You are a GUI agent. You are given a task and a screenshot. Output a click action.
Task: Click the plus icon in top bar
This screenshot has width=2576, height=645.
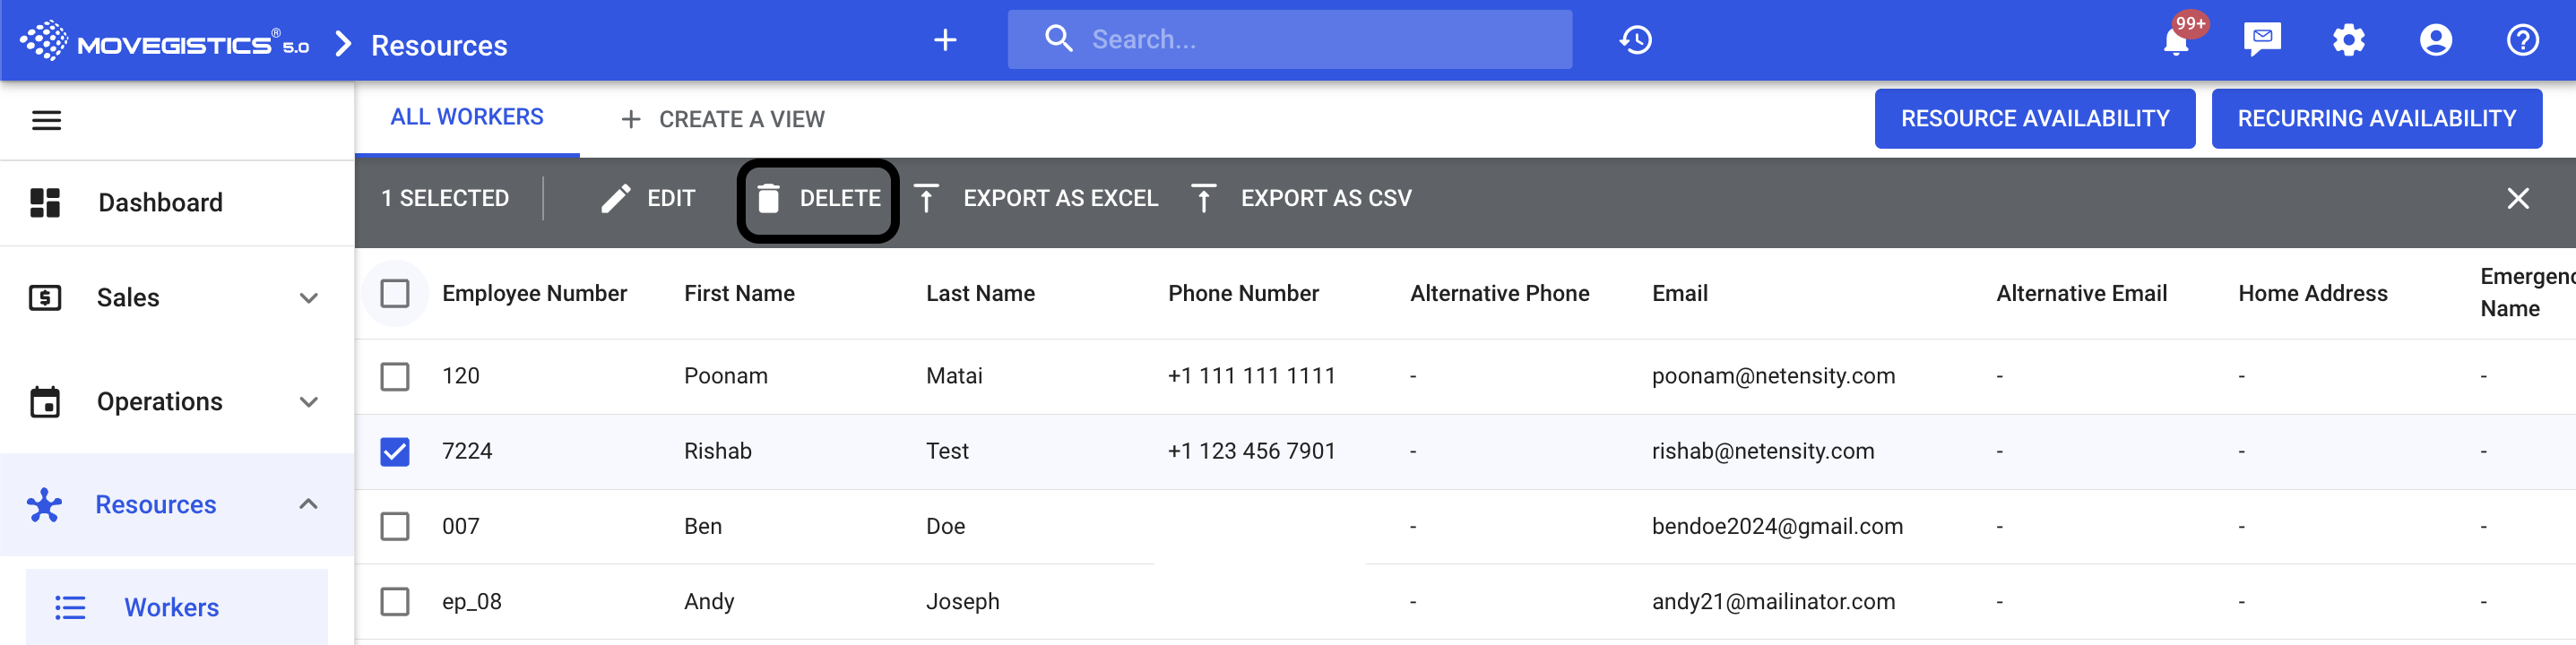944,40
